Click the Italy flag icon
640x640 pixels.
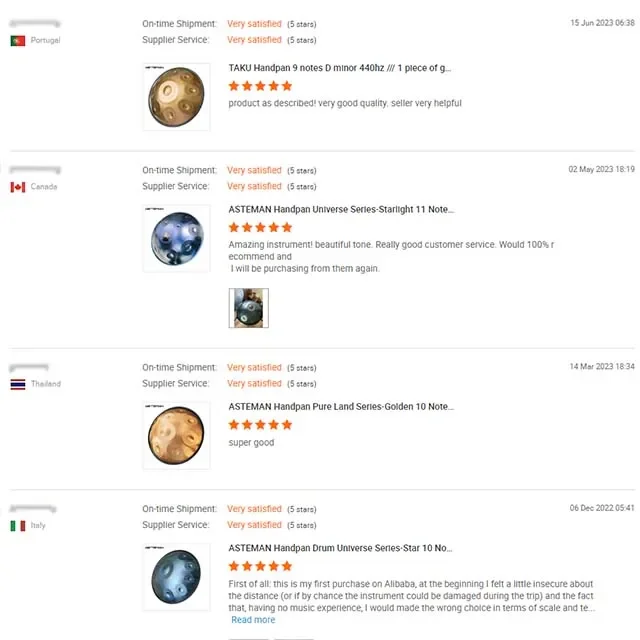coord(18,526)
